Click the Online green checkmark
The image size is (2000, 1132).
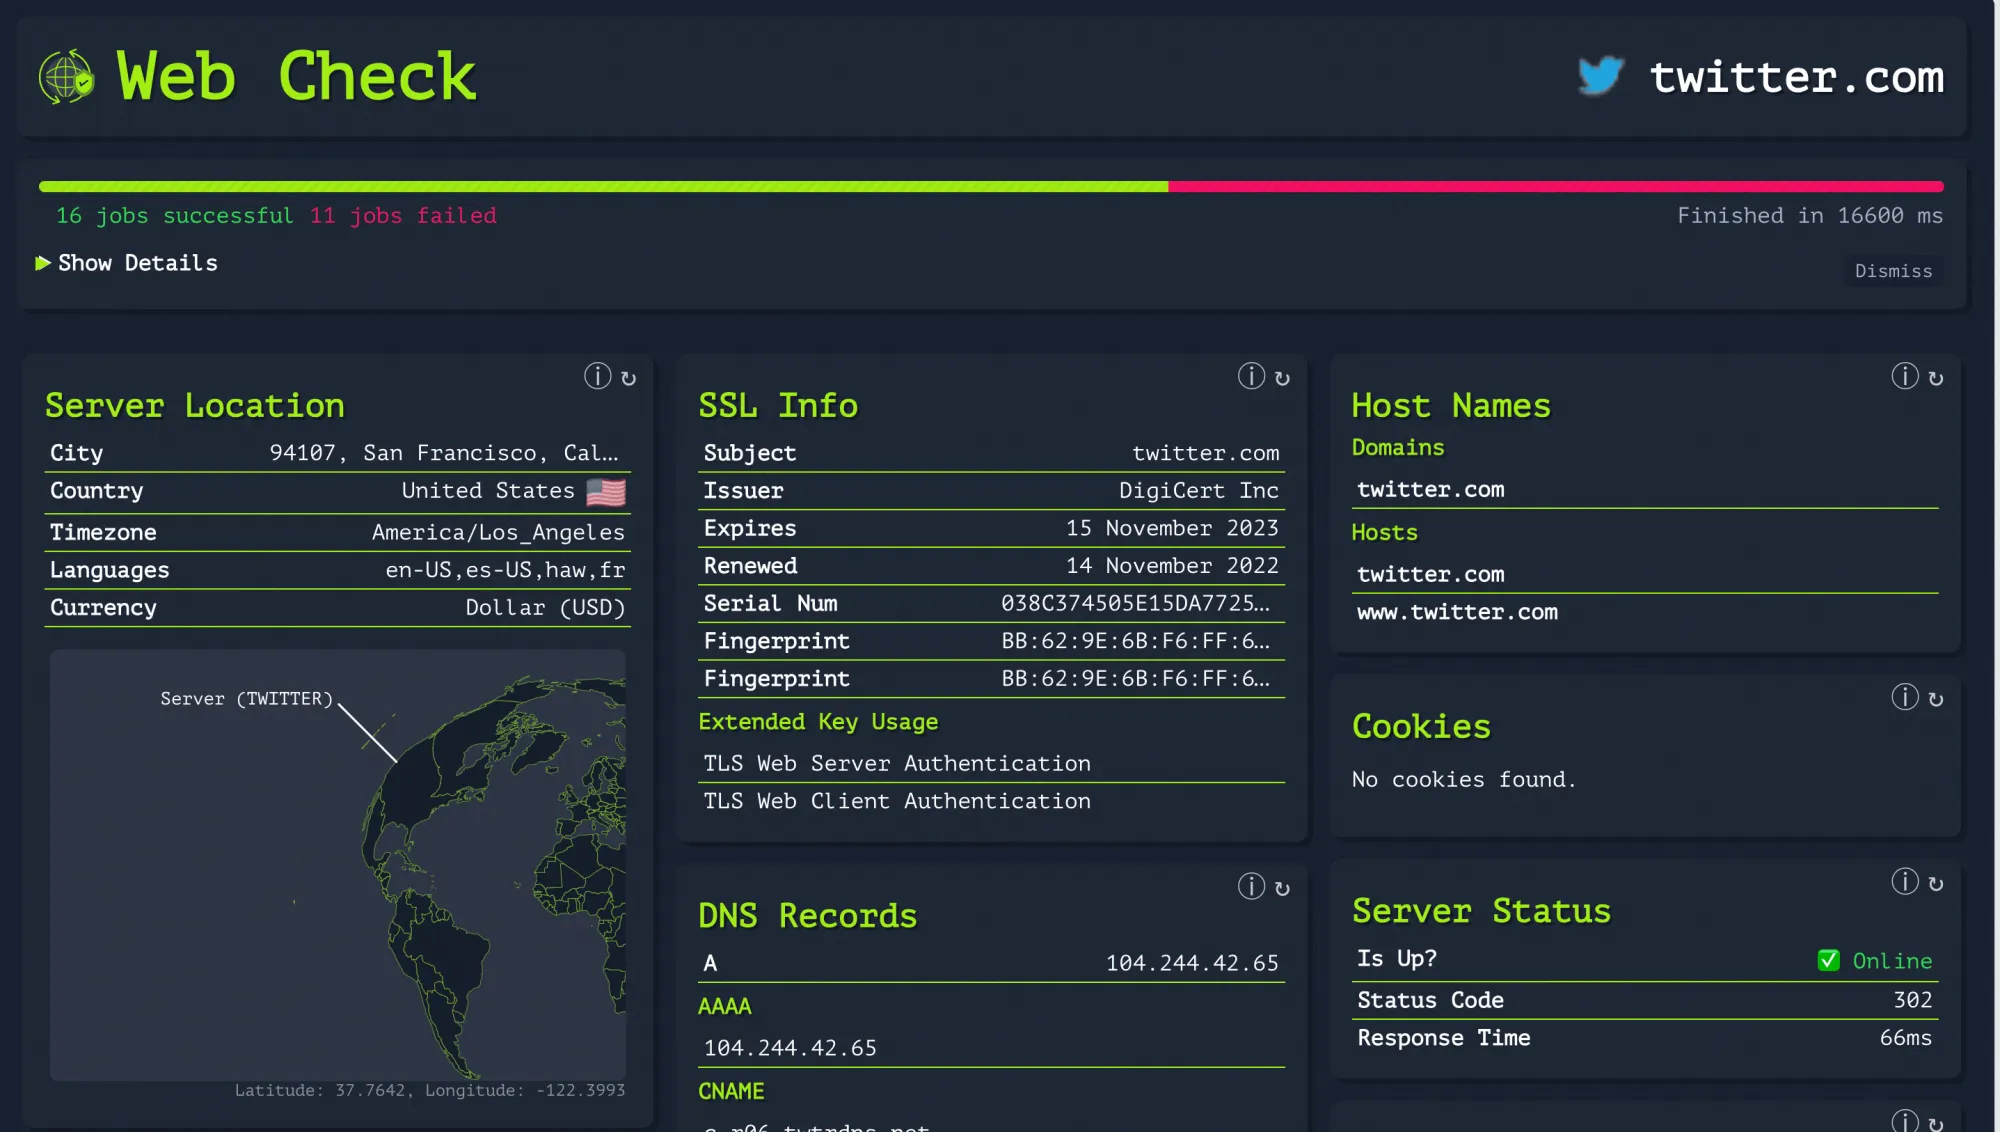(1828, 960)
